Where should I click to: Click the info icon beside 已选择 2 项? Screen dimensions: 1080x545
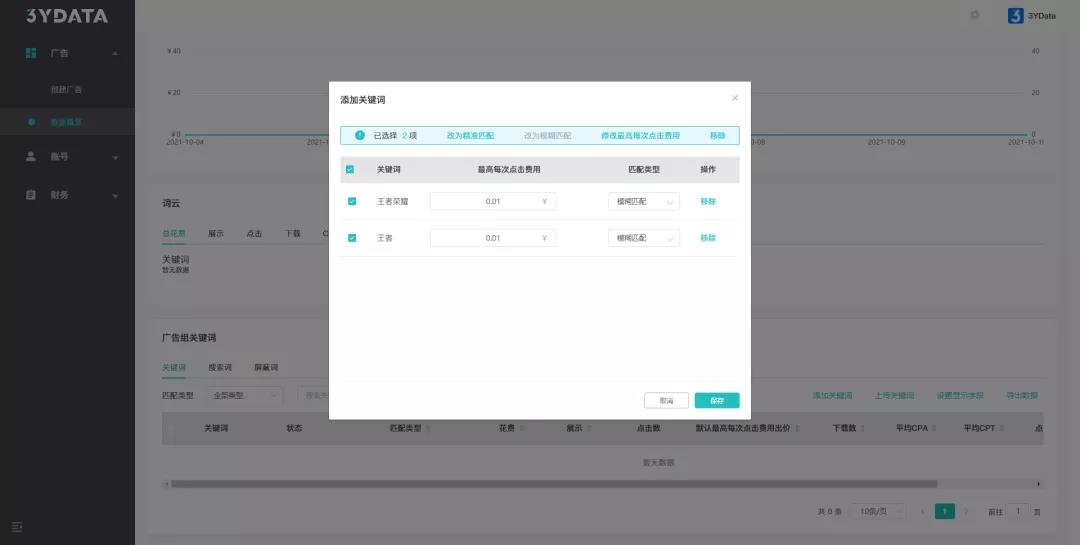360,135
